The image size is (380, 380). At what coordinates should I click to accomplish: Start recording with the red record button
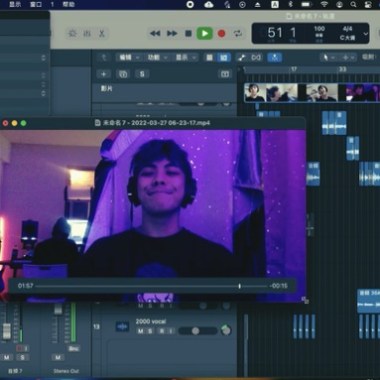point(221,33)
